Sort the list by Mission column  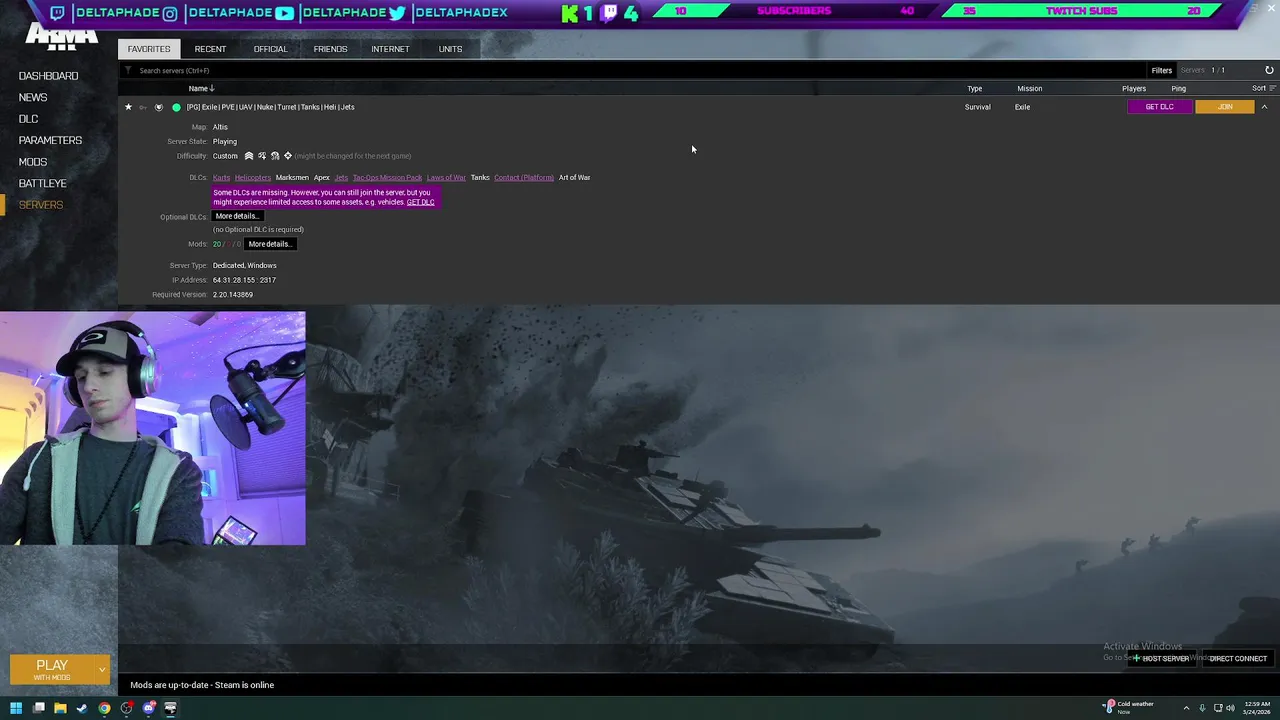(x=1030, y=88)
